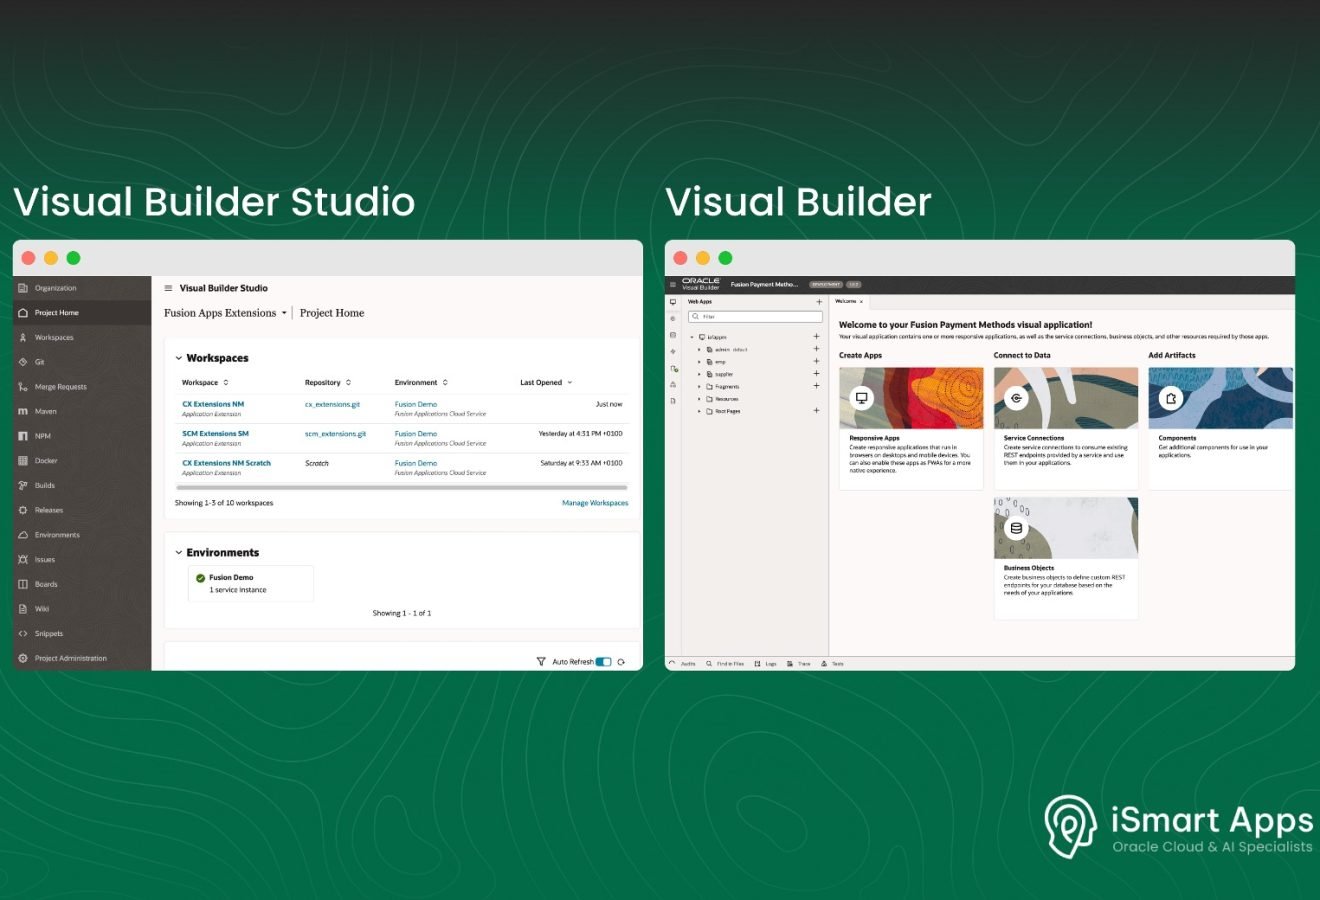Viewport: 1320px width, 900px height.
Task: Open scm_extensions.git repository link
Action: point(335,434)
